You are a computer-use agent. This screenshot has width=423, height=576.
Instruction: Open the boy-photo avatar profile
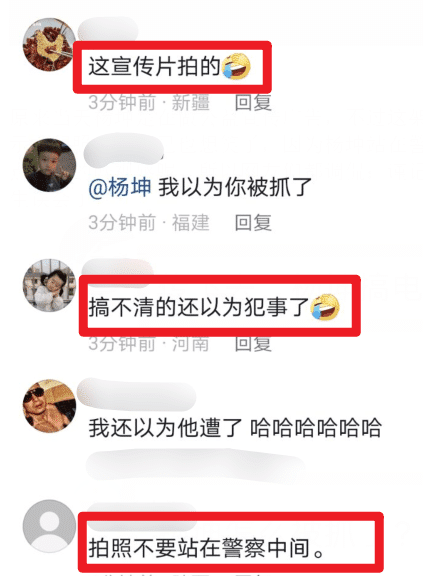tap(49, 165)
